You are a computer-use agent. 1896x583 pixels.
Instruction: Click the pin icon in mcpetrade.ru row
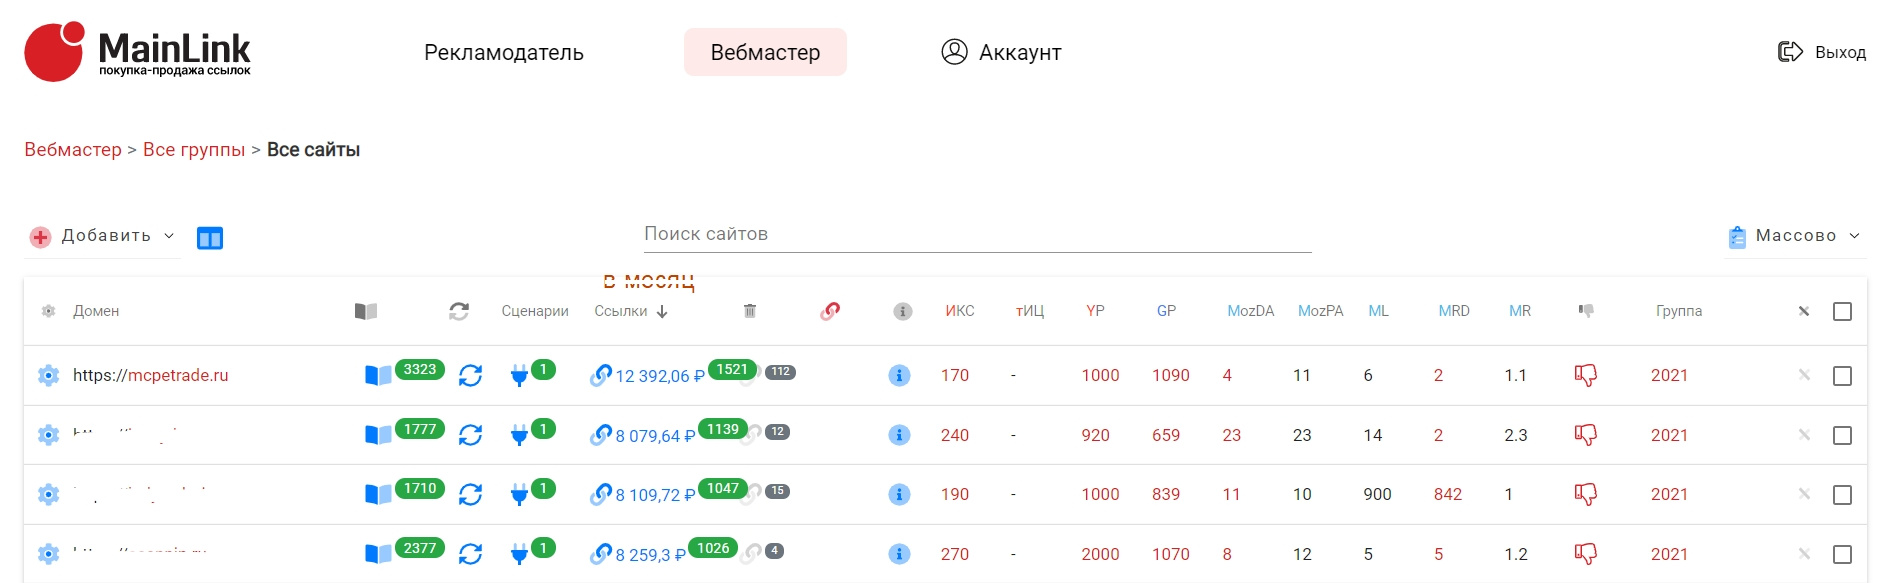[1804, 375]
